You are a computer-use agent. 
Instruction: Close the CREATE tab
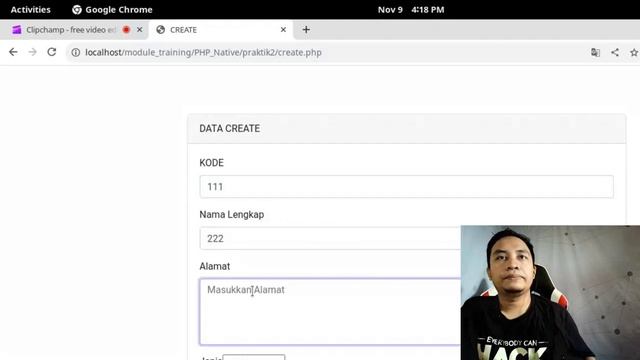point(283,30)
